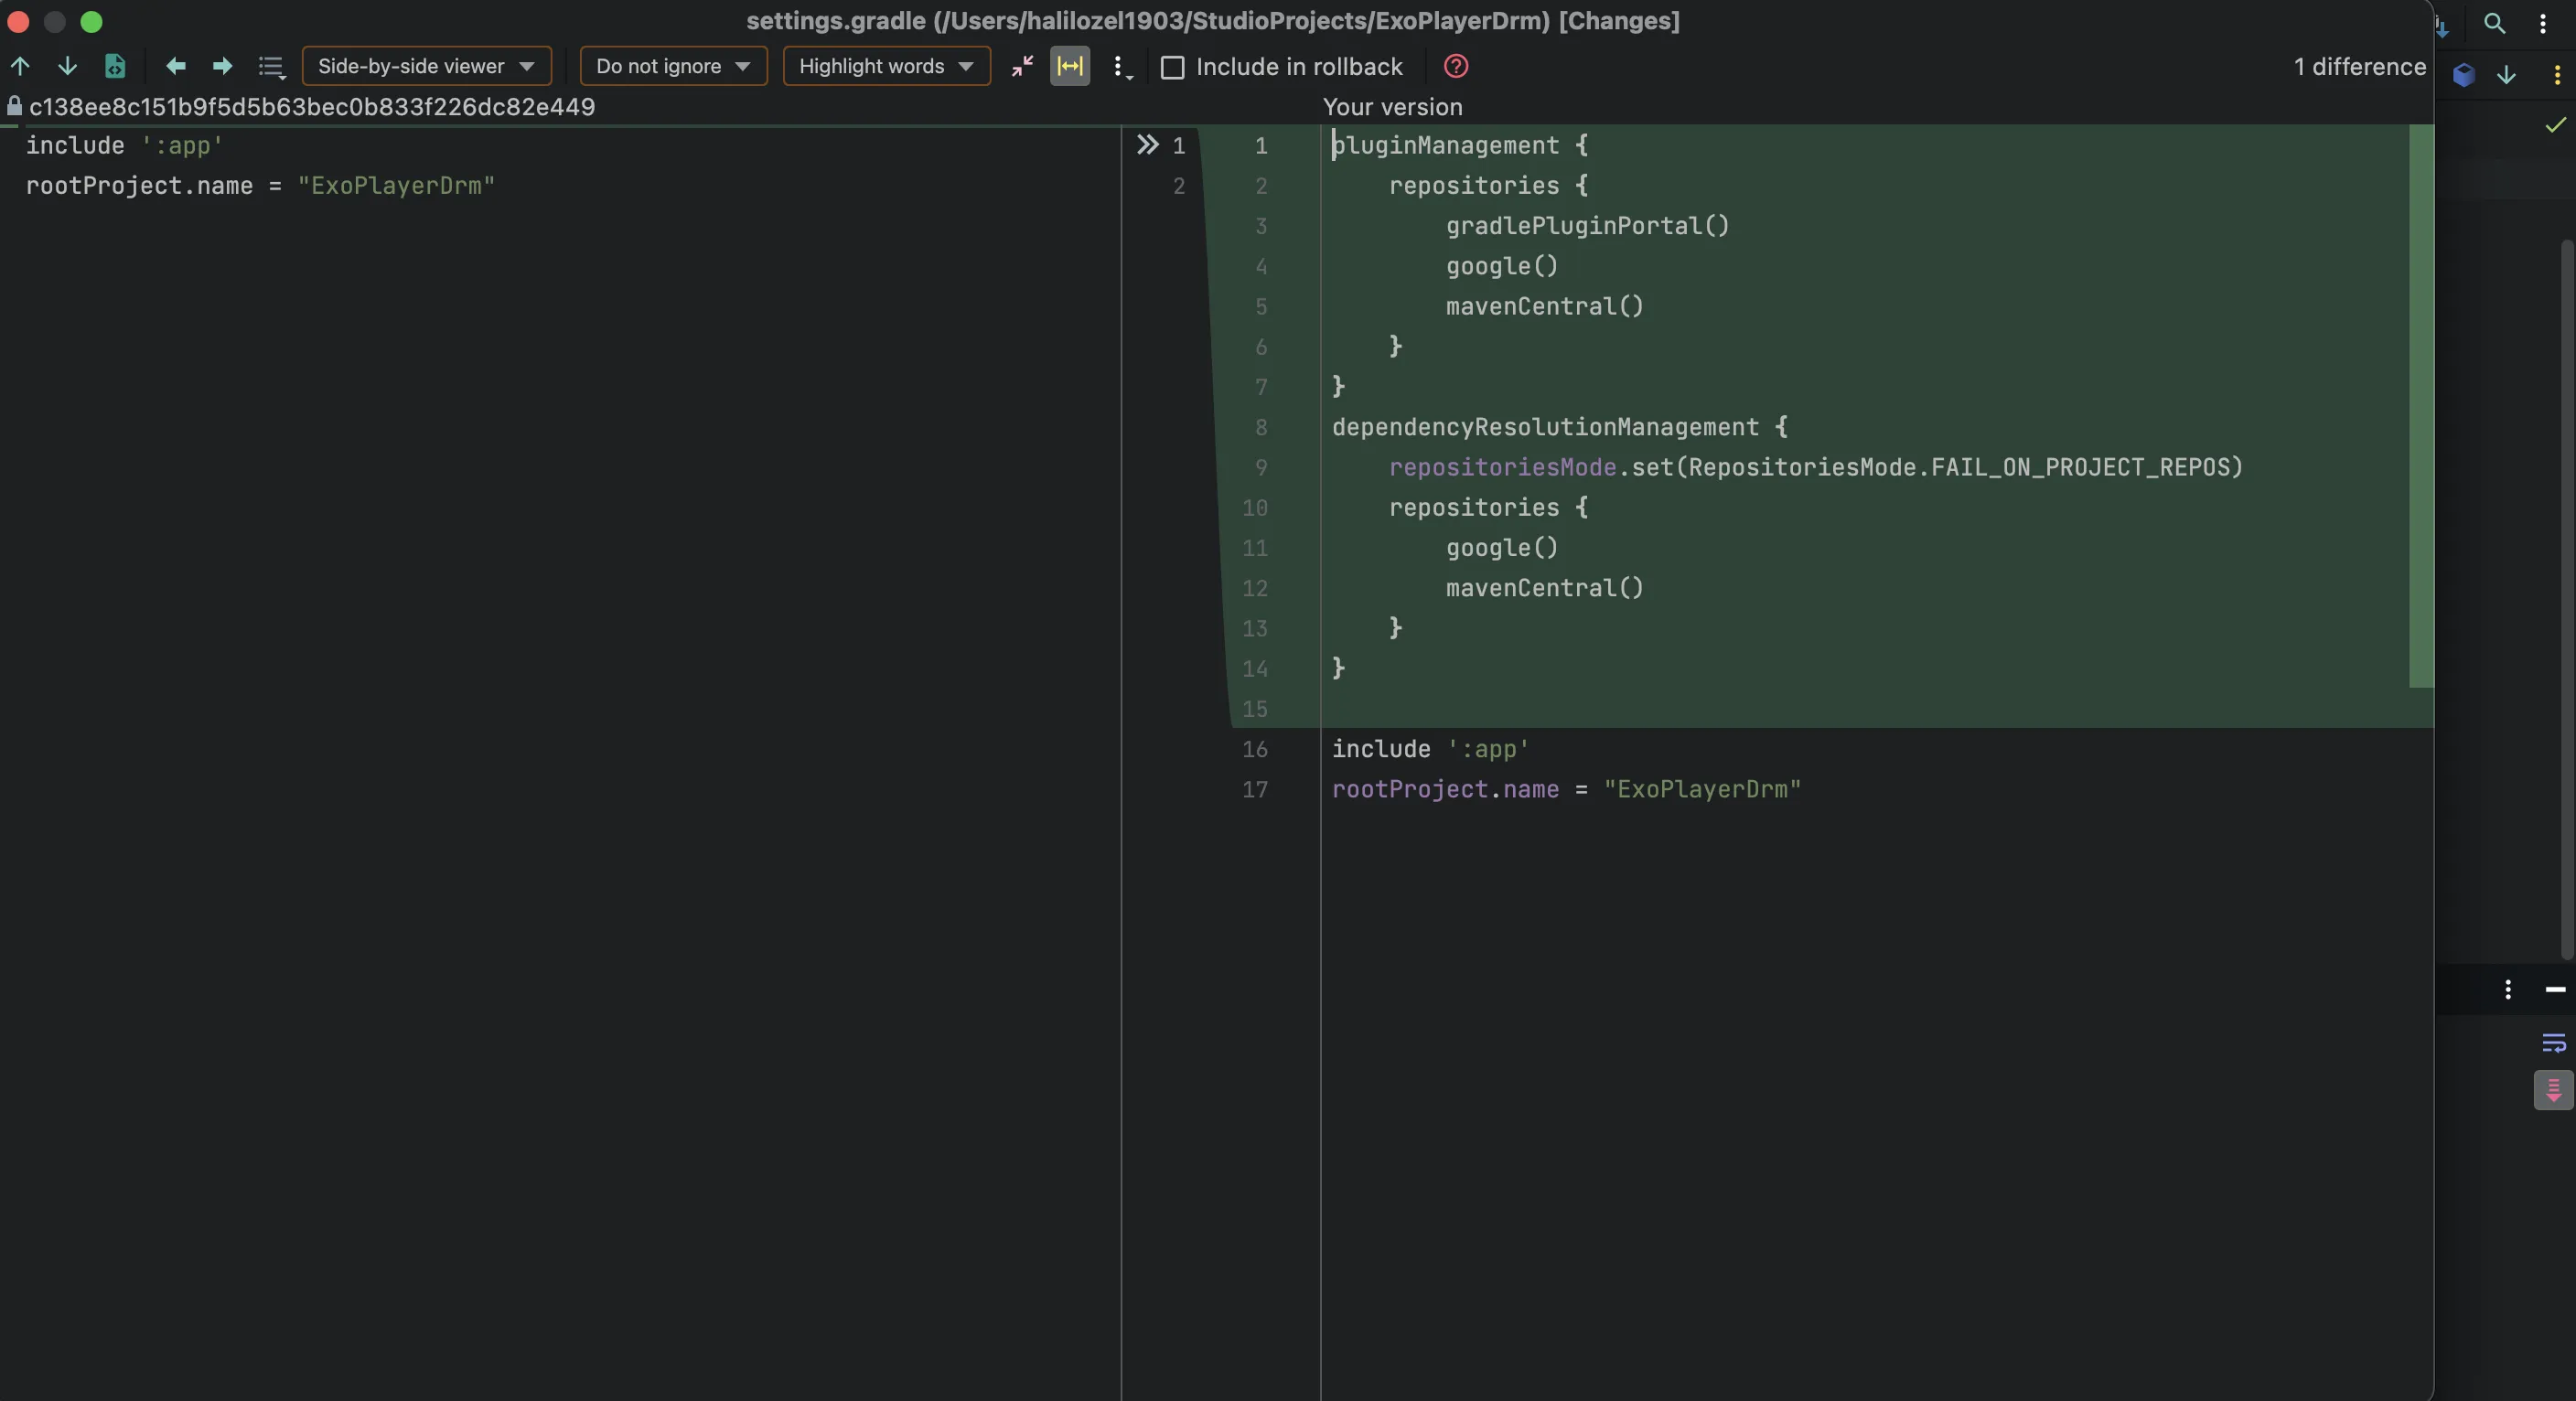Open the diff help question mark icon
The height and width of the screenshot is (1401, 2576).
[x=1455, y=66]
